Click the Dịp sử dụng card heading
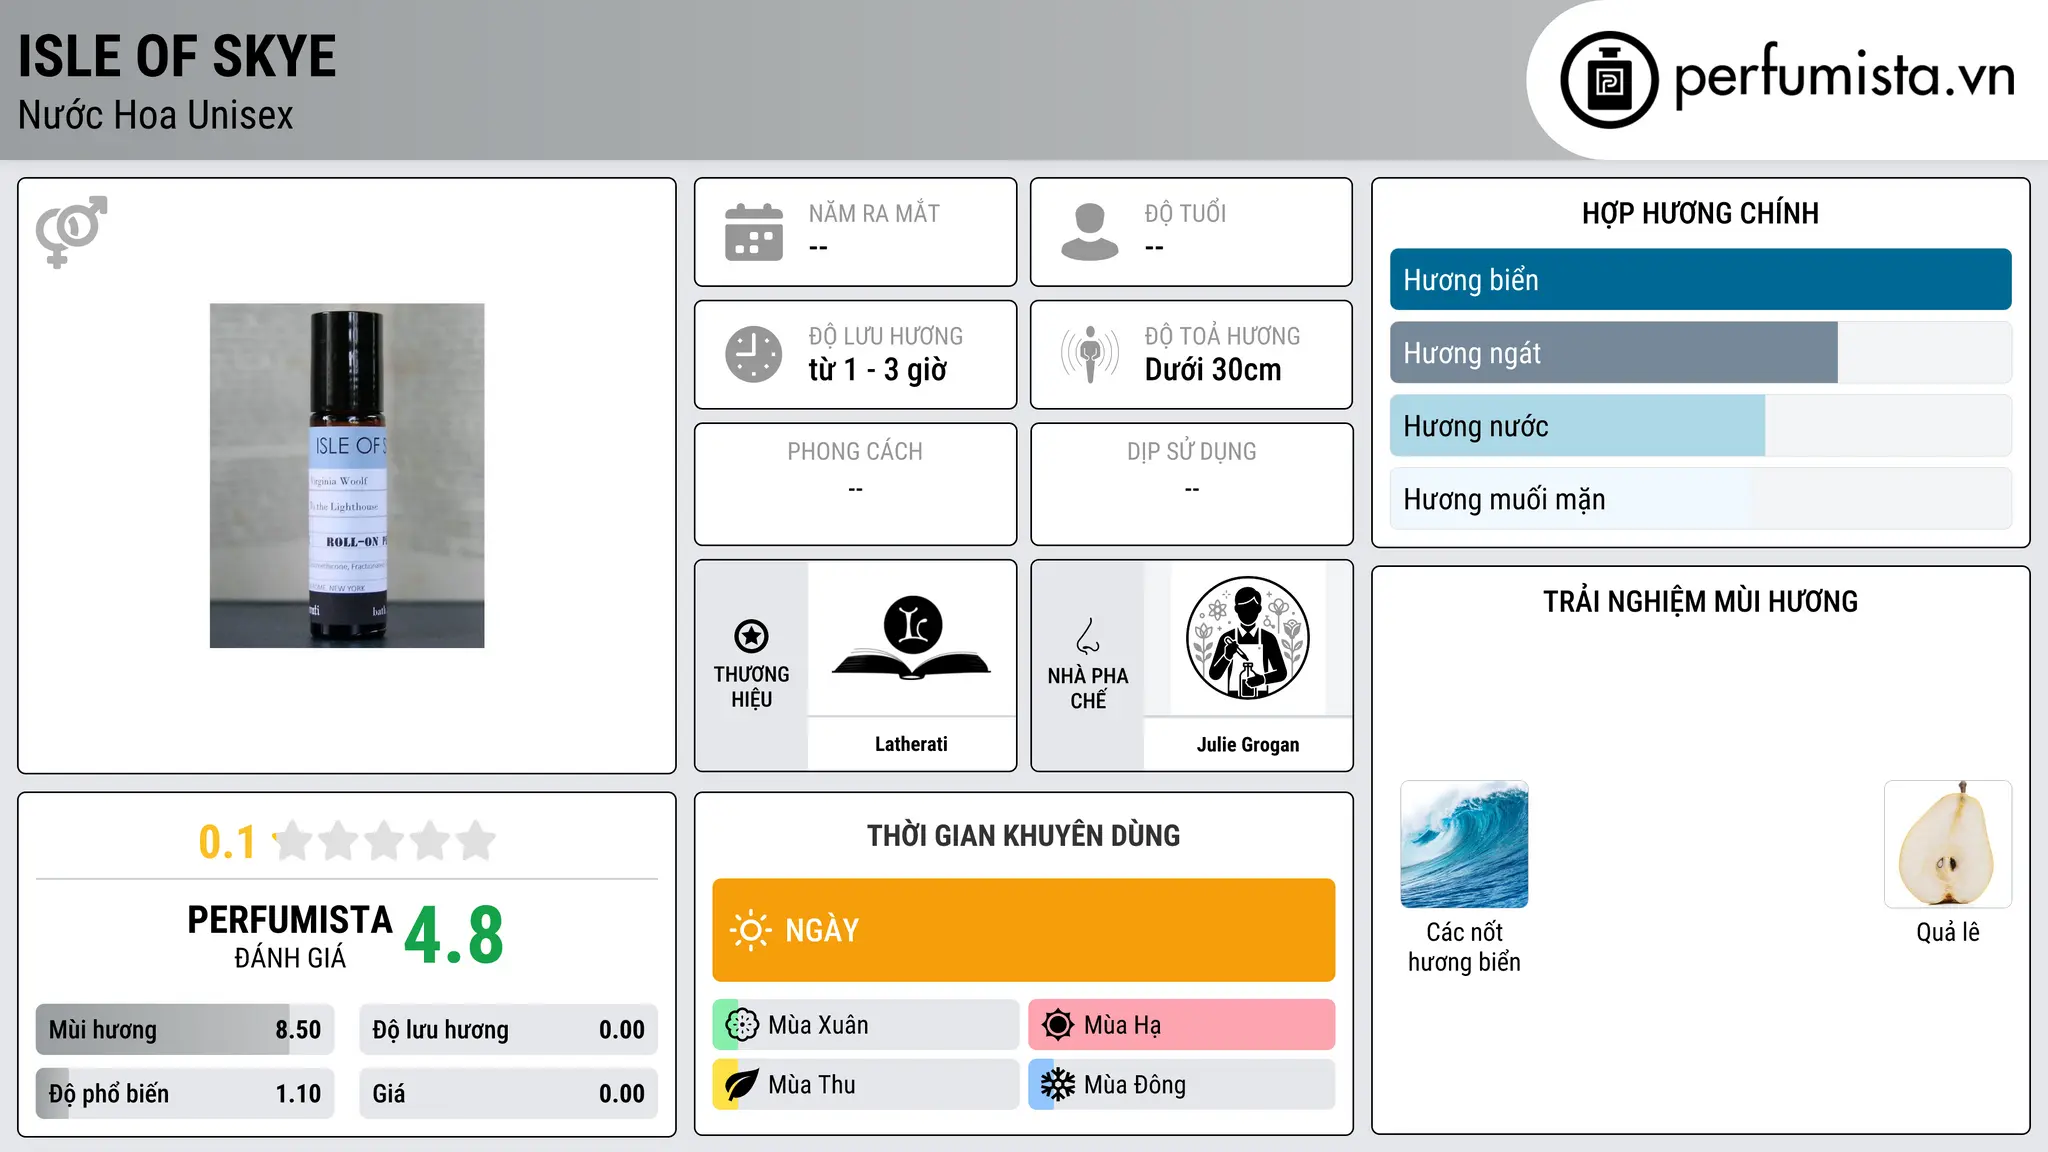 1191,452
